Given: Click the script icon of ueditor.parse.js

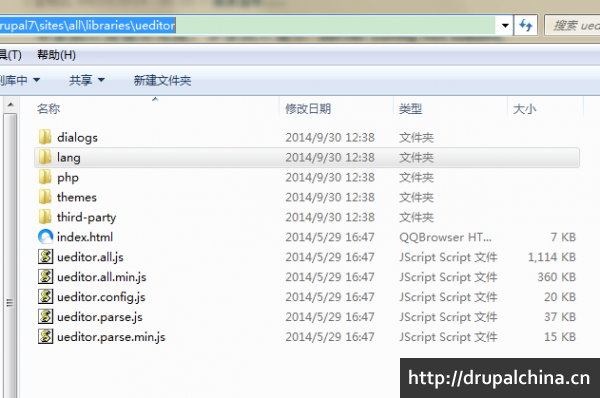Looking at the screenshot, I should point(46,316).
